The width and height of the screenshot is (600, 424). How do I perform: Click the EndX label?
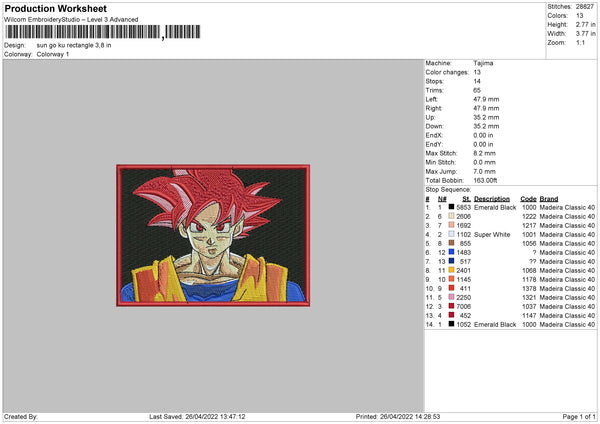tap(434, 135)
